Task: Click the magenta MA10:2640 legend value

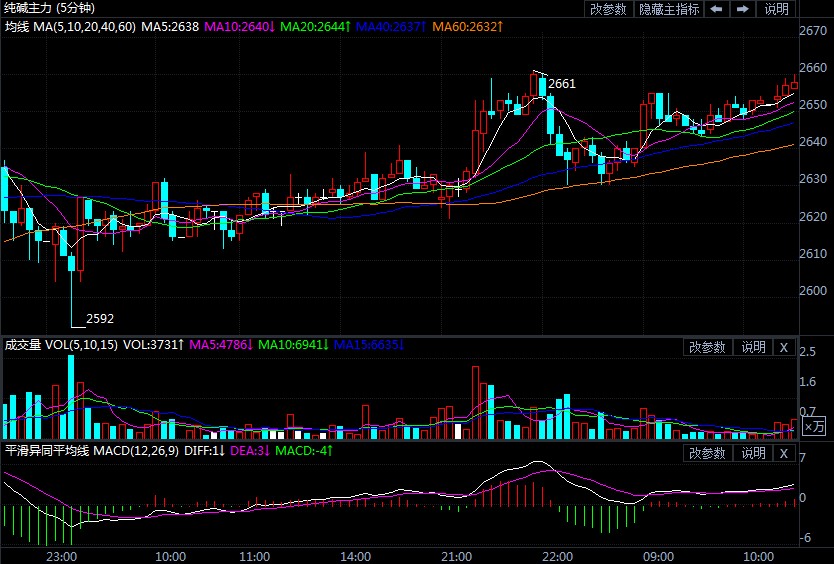Action: coord(238,25)
